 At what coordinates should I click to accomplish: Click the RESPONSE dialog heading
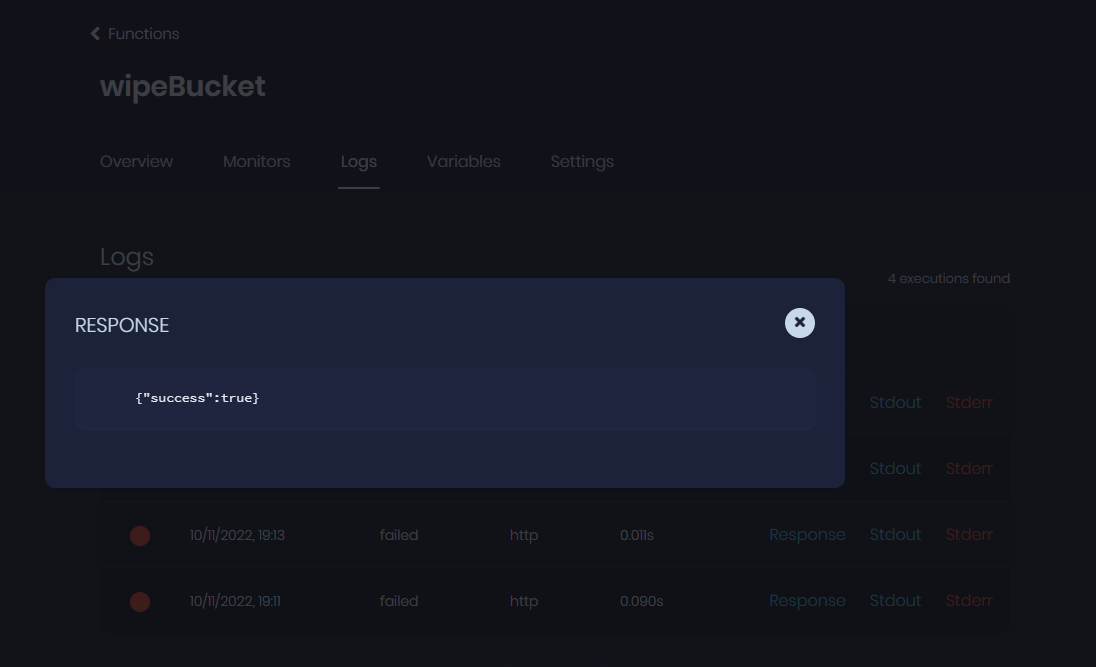pos(122,325)
